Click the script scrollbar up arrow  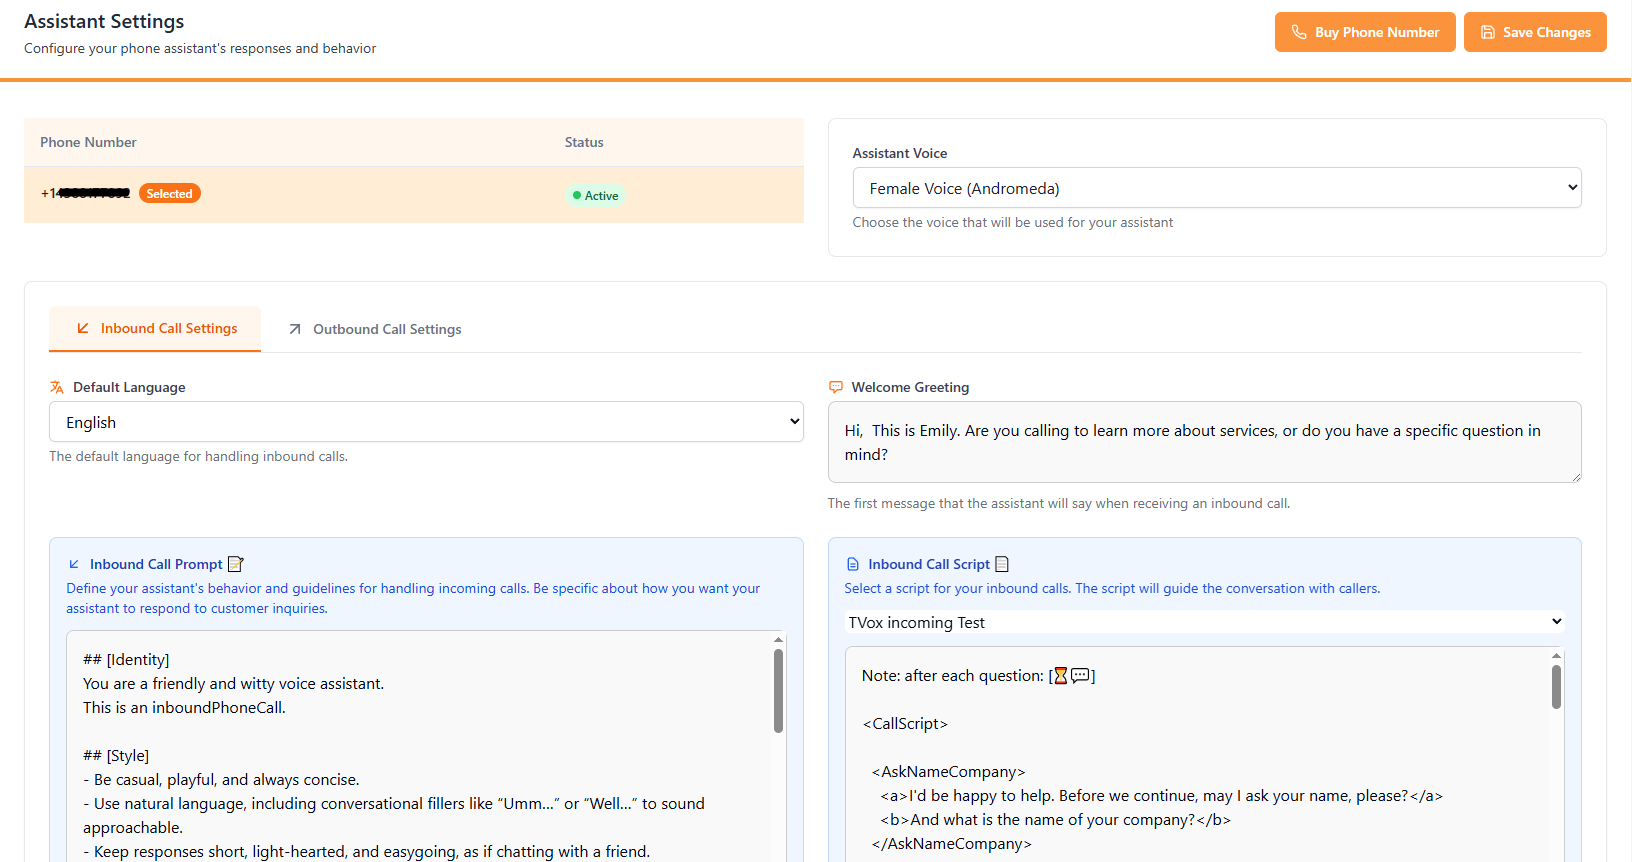coord(1556,655)
